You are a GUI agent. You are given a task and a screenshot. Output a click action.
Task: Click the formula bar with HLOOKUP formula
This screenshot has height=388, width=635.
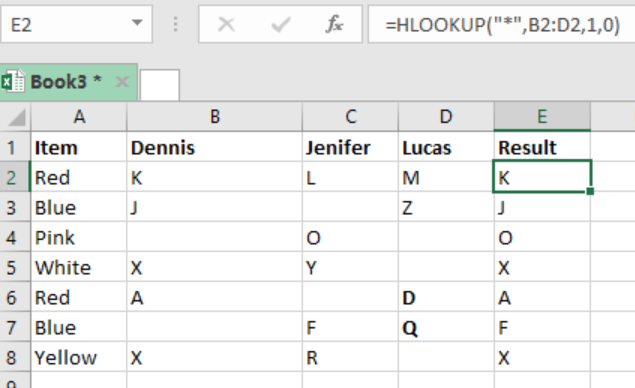click(501, 24)
